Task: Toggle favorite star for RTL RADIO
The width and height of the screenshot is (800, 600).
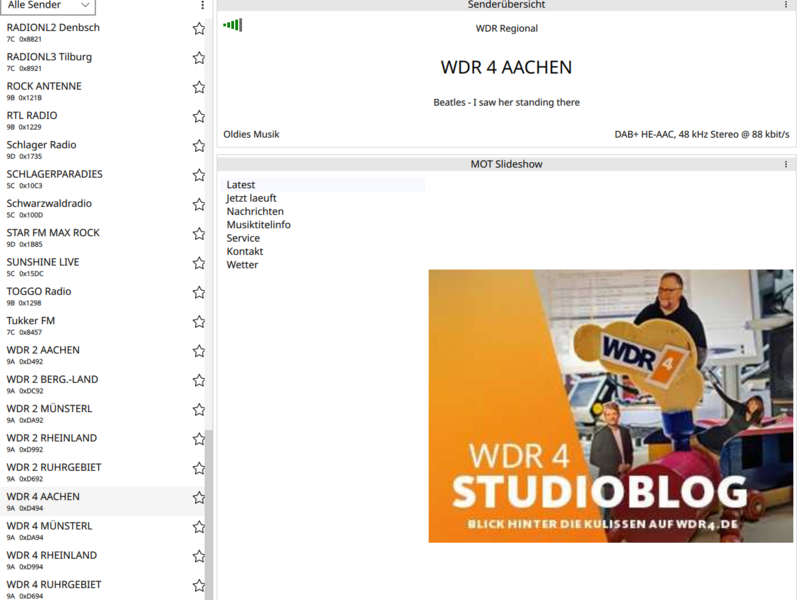Action: [199, 117]
